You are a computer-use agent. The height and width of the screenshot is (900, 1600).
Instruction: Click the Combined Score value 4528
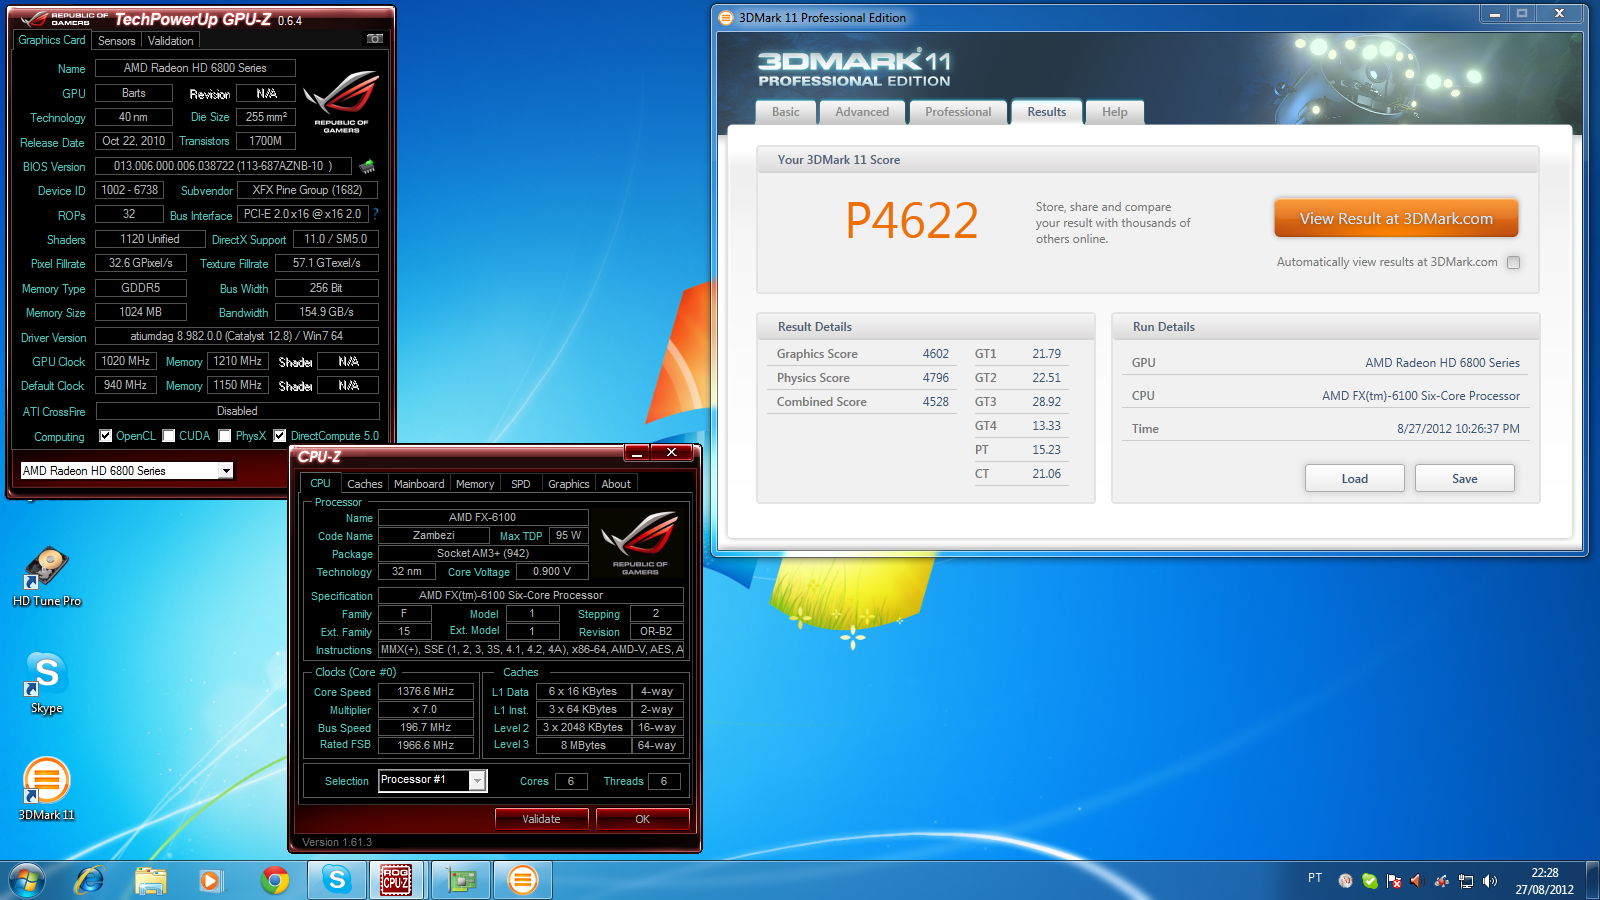pos(935,402)
